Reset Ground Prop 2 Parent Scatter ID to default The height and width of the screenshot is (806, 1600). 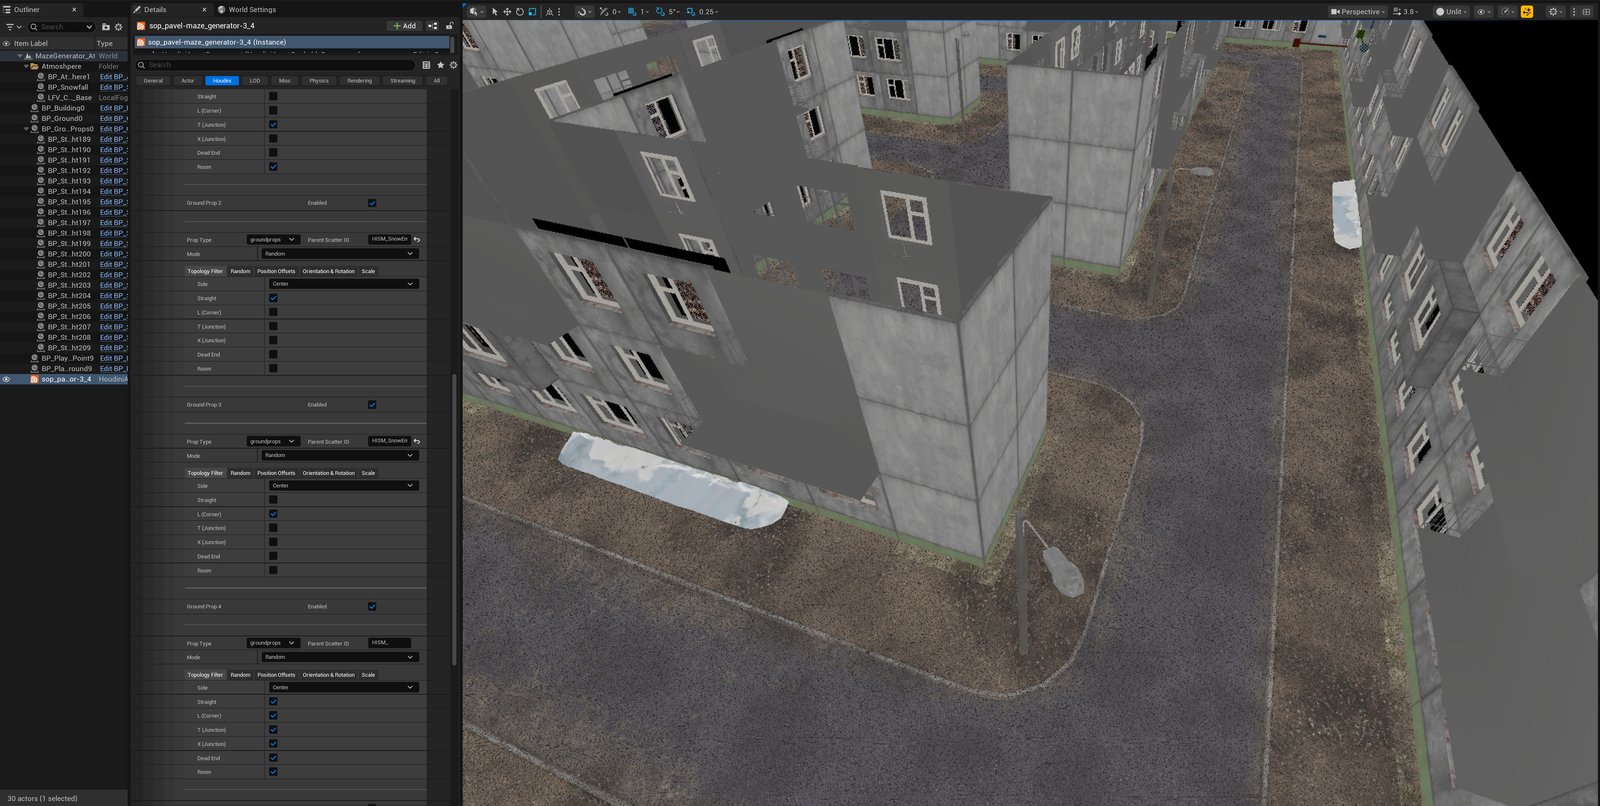(417, 240)
